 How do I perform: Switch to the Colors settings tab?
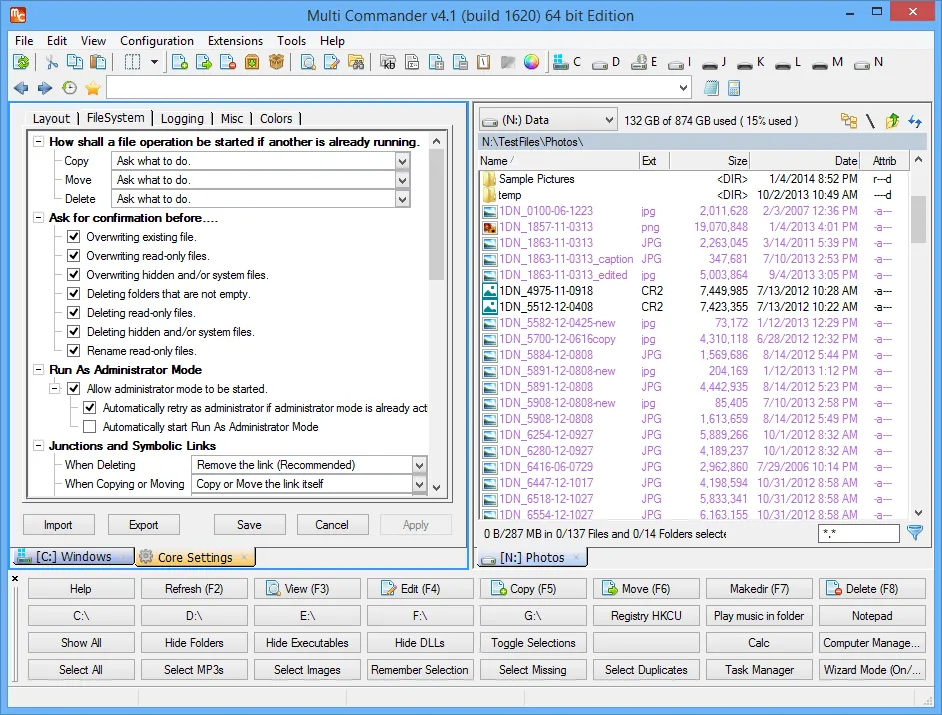coord(276,118)
